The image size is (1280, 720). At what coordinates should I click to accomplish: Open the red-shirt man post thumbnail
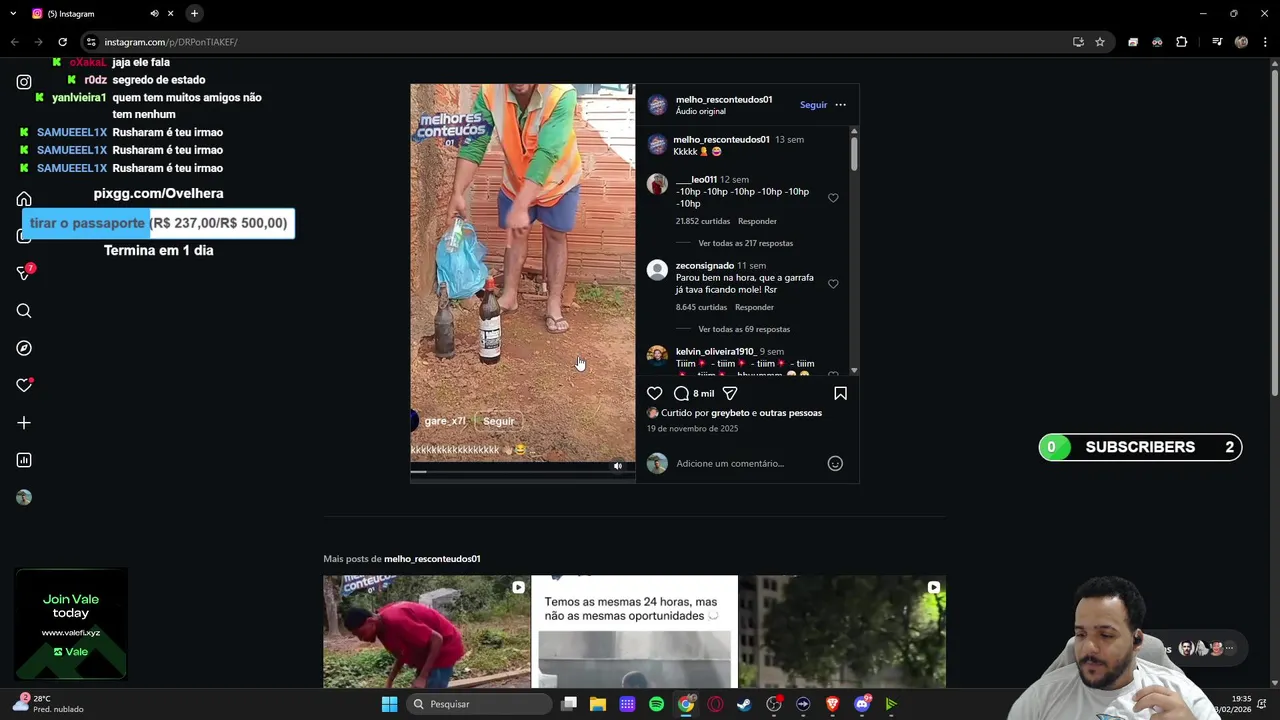click(427, 632)
